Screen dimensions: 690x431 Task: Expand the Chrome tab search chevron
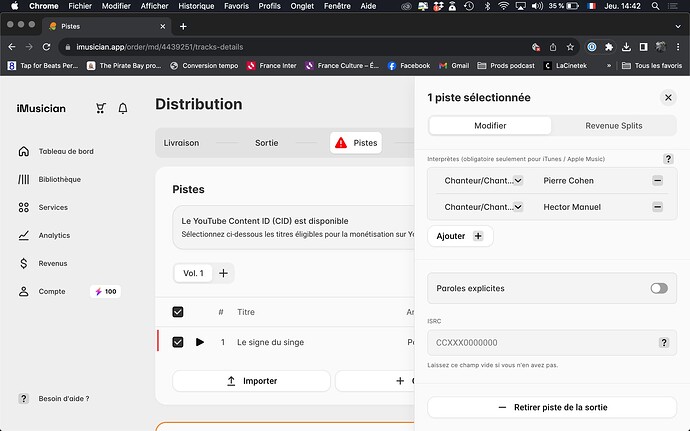[x=678, y=26]
